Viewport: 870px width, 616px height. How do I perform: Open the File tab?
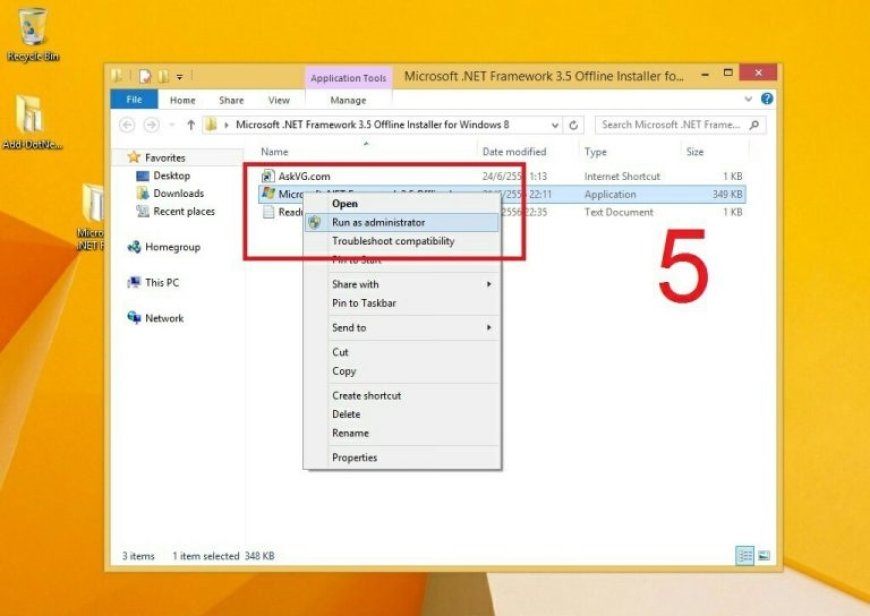[x=134, y=100]
